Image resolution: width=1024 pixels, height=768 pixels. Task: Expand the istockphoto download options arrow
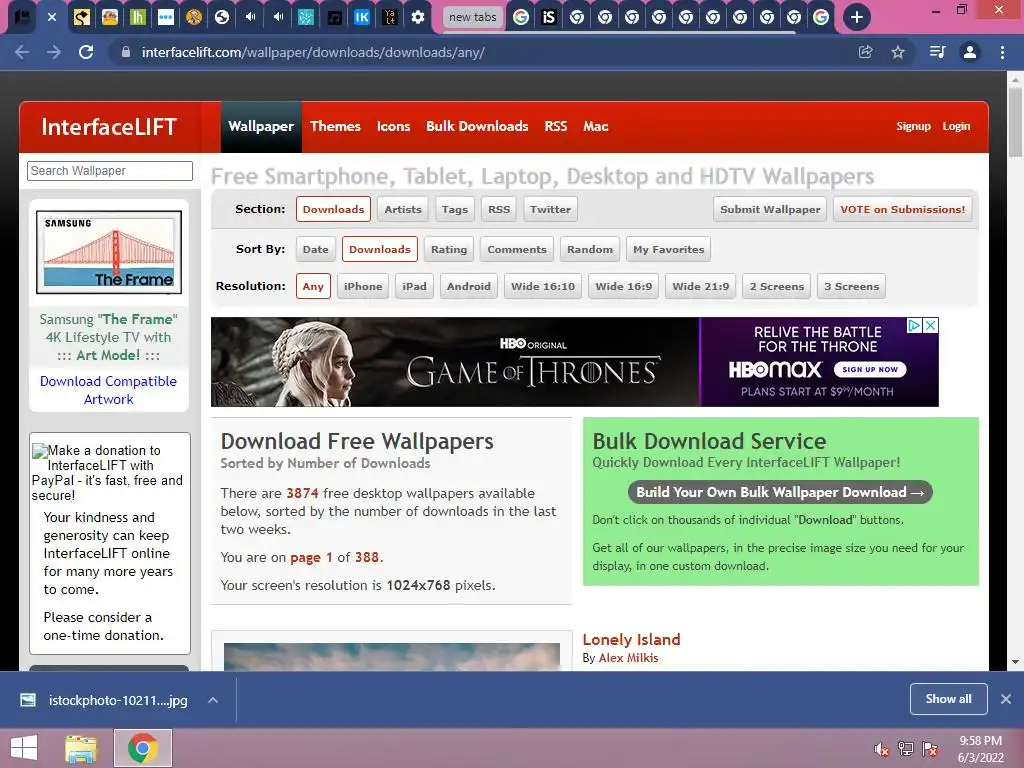click(x=213, y=700)
